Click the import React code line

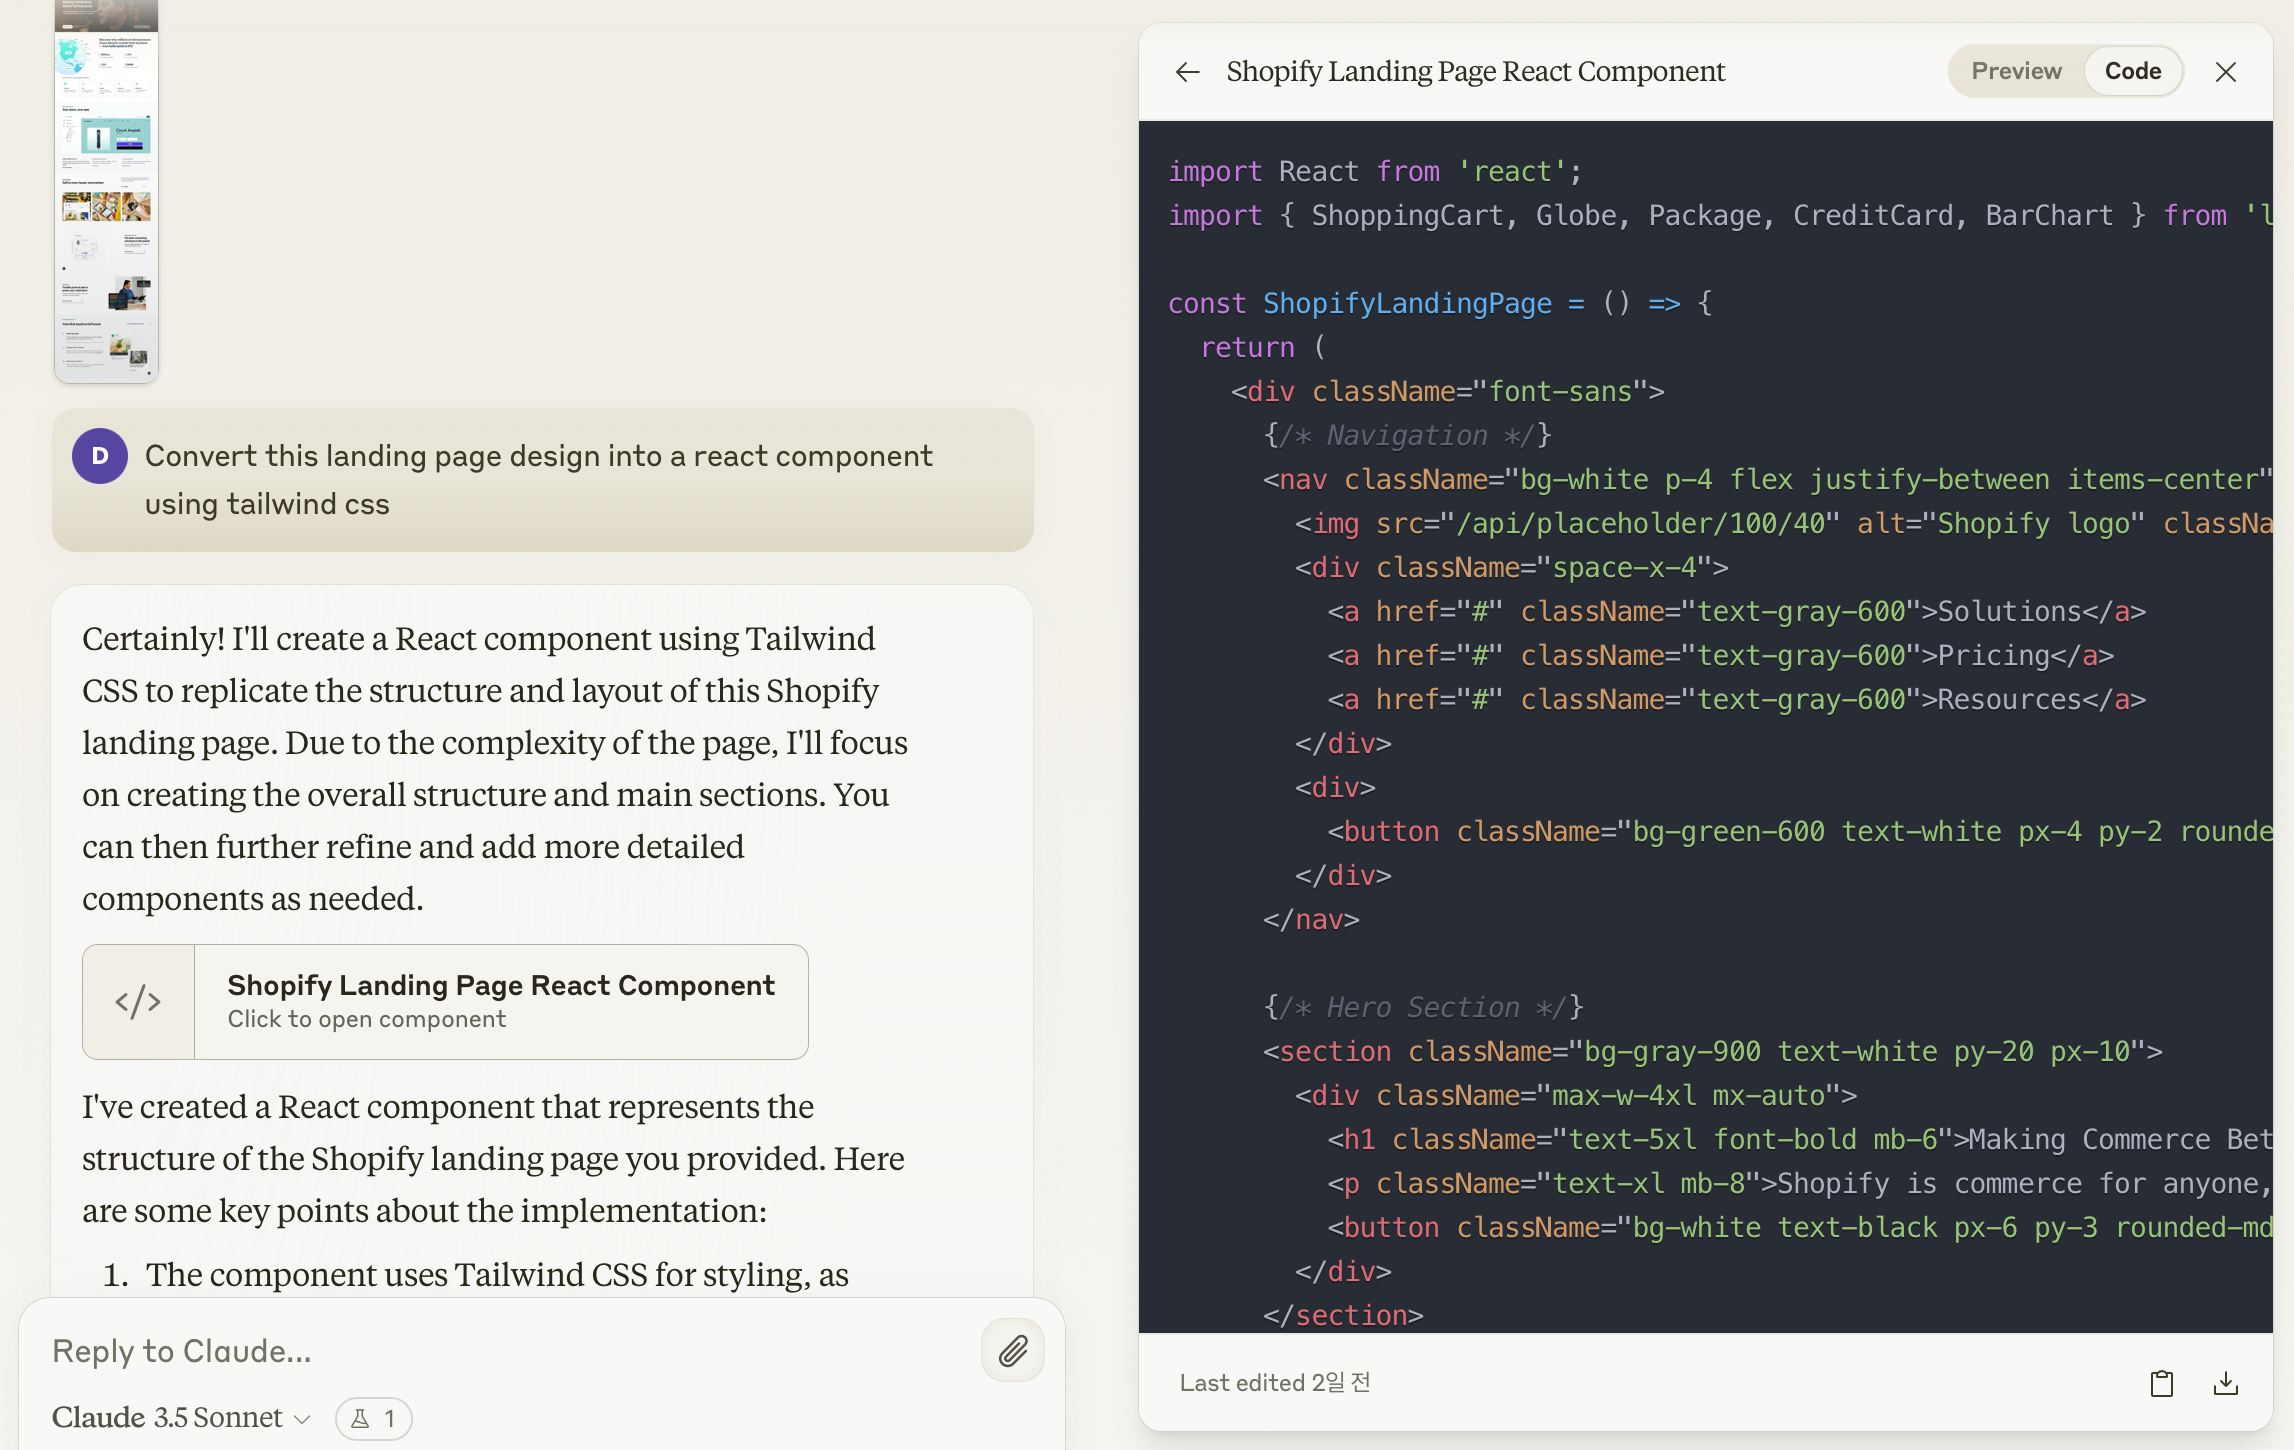[1376, 171]
